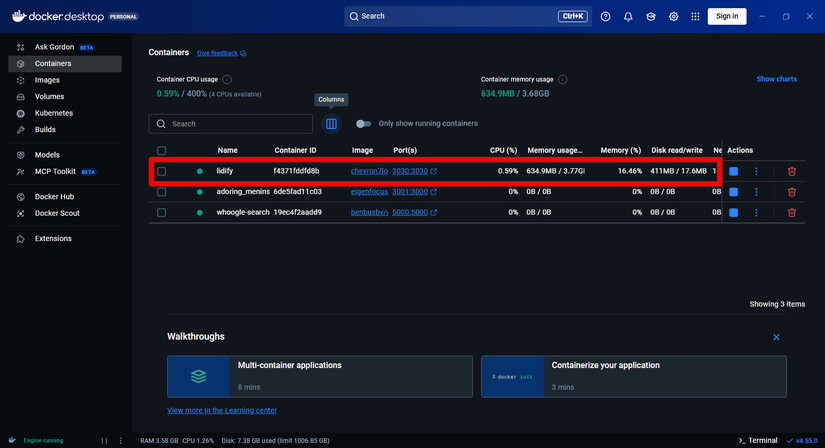Image resolution: width=825 pixels, height=448 pixels.
Task: Click Show charts link
Action: point(777,79)
